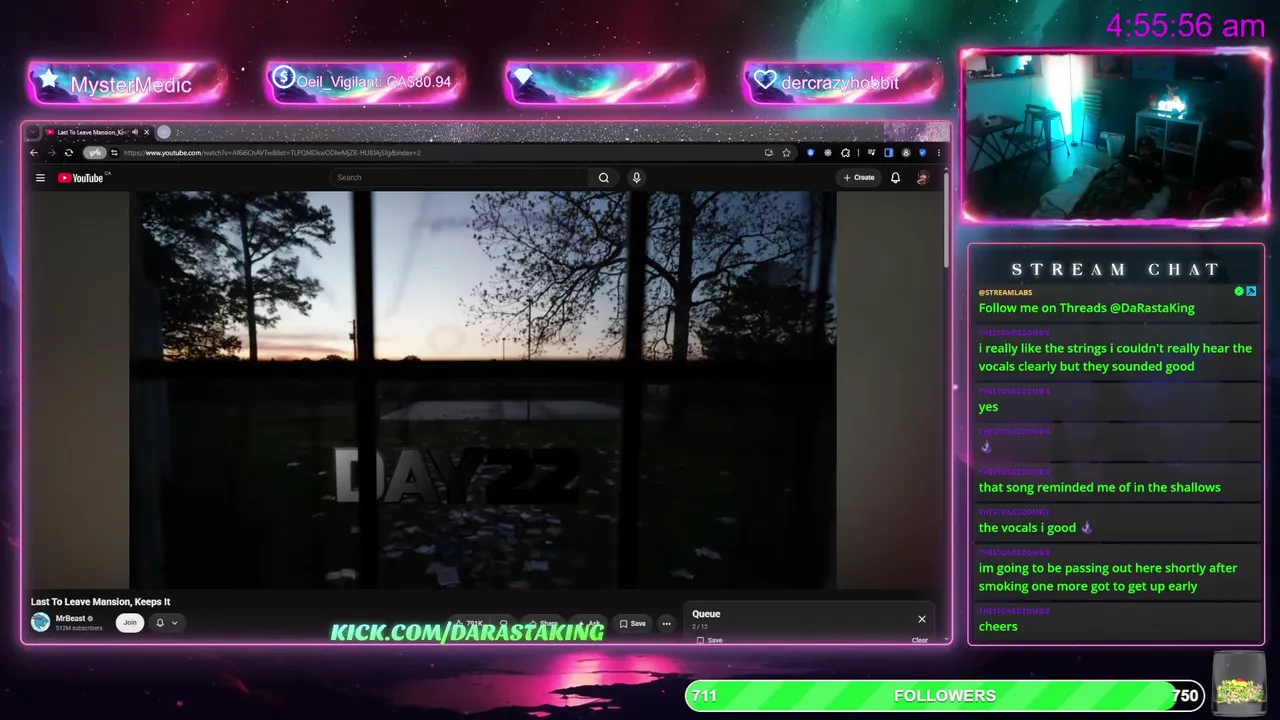1280x720 pixels.
Task: Click the webcam feed thumbnail
Action: (x=1114, y=136)
